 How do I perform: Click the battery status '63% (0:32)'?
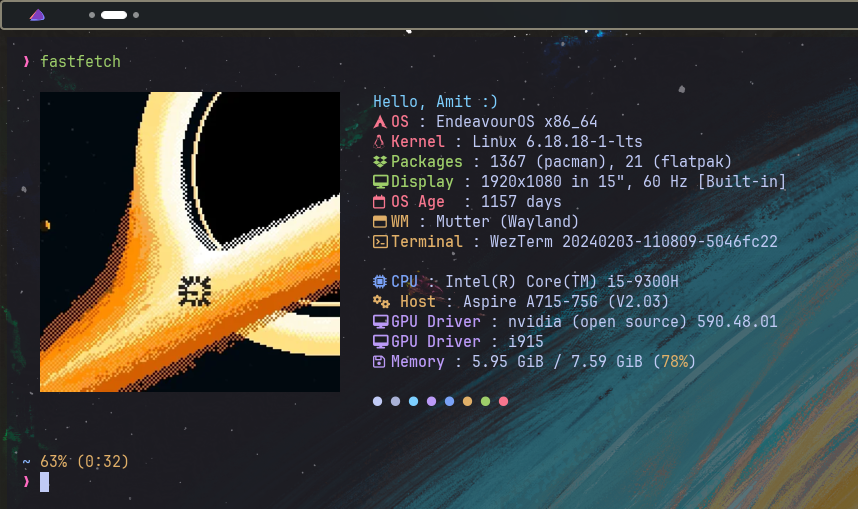[x=85, y=461]
